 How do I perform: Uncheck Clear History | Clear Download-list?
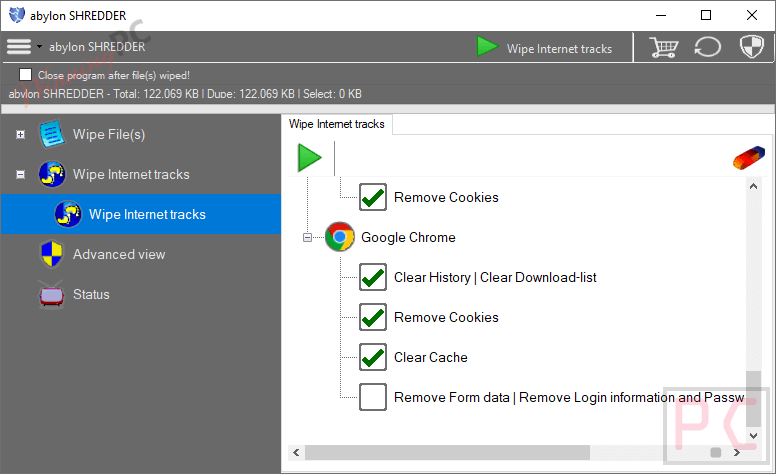(x=373, y=277)
